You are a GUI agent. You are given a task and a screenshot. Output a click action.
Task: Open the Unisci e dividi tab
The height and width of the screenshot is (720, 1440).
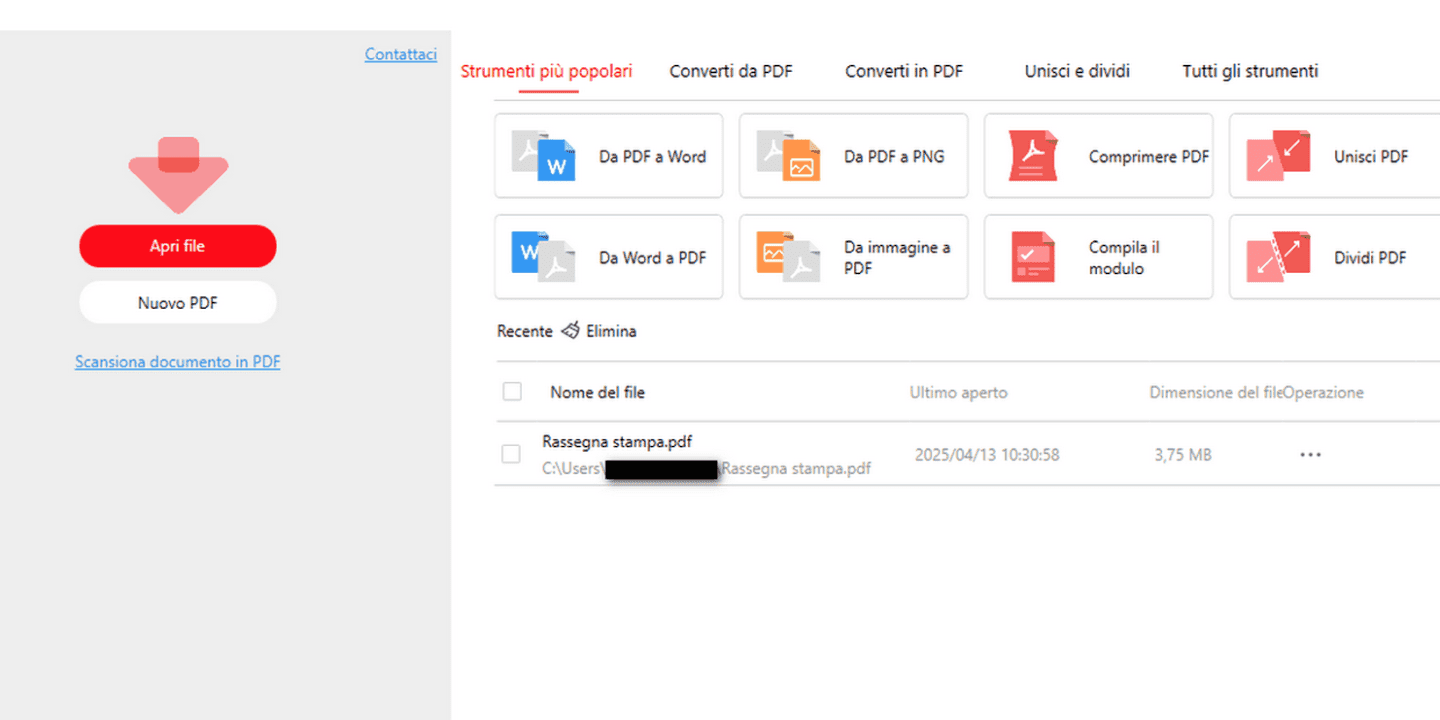[x=1077, y=71]
